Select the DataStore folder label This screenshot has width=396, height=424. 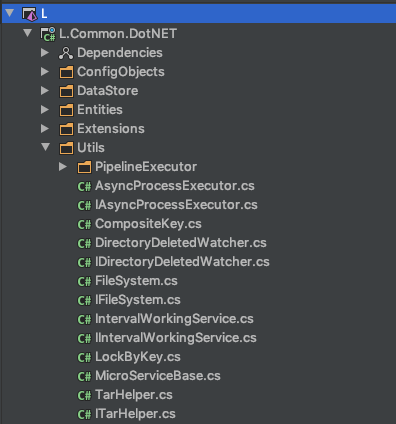108,91
